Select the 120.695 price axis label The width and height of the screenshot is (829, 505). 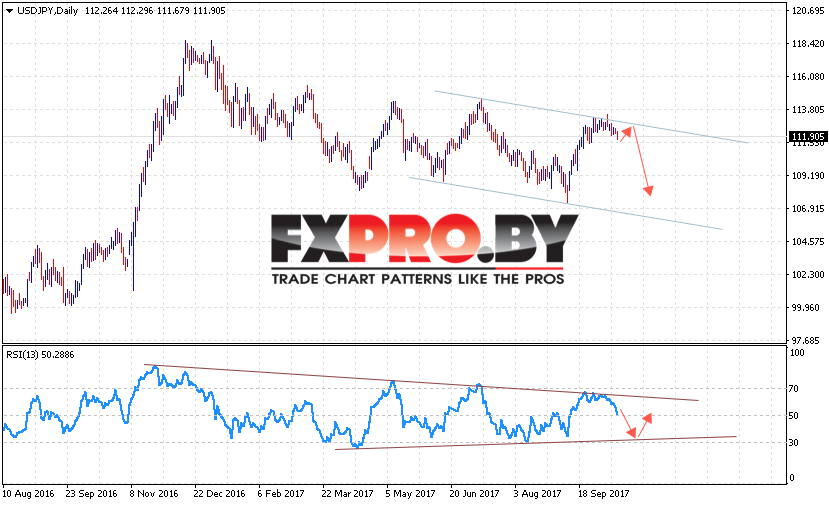coord(808,11)
